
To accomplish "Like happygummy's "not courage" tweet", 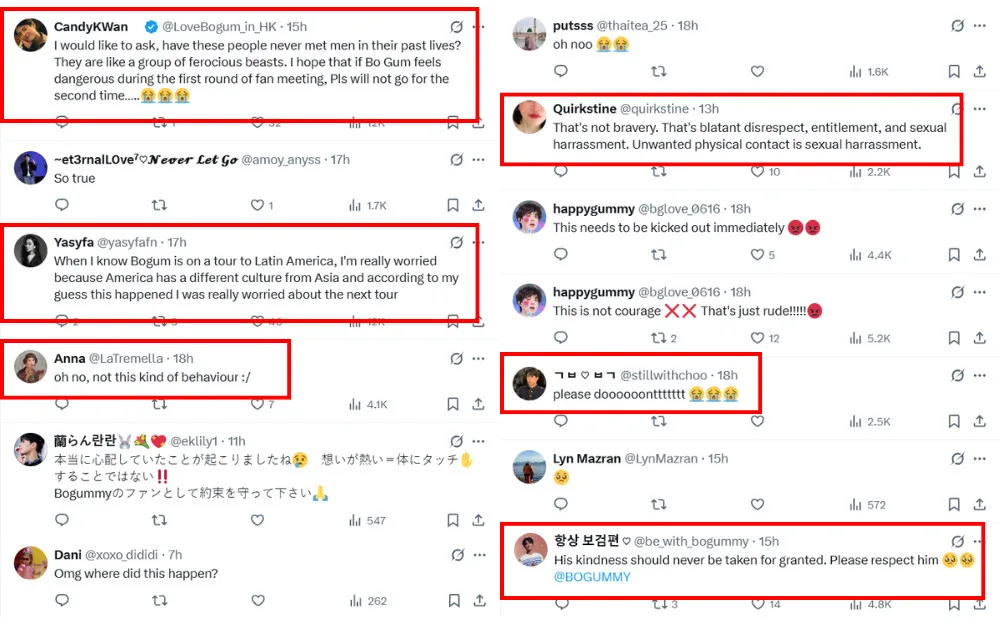I will [x=757, y=338].
